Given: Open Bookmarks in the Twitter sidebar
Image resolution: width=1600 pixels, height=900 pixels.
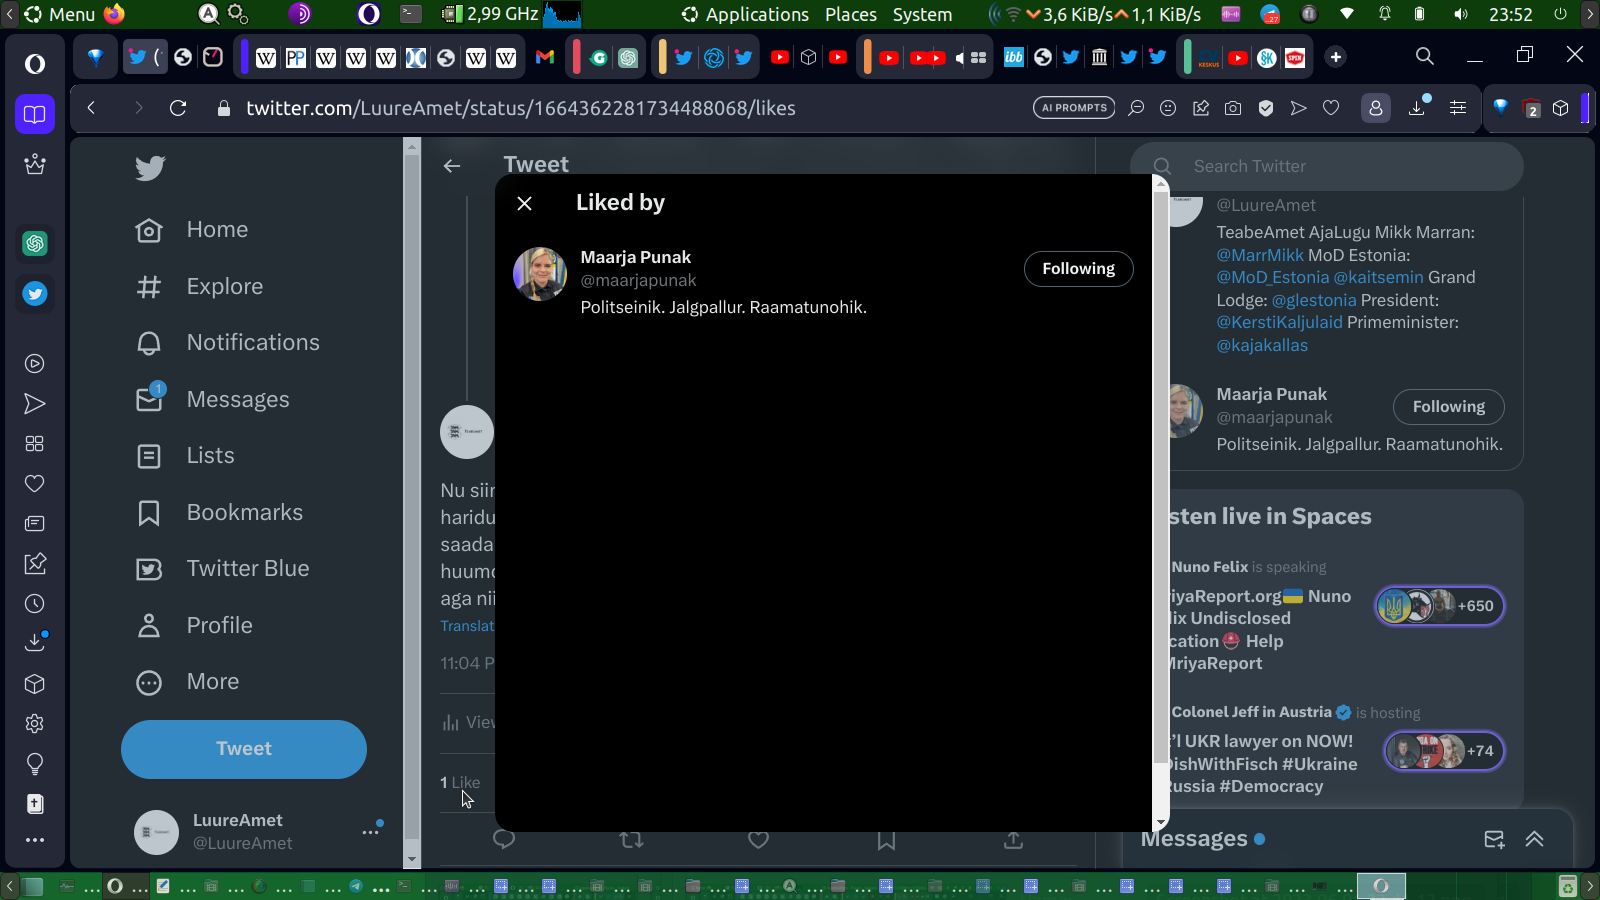Looking at the screenshot, I should coord(219,513).
